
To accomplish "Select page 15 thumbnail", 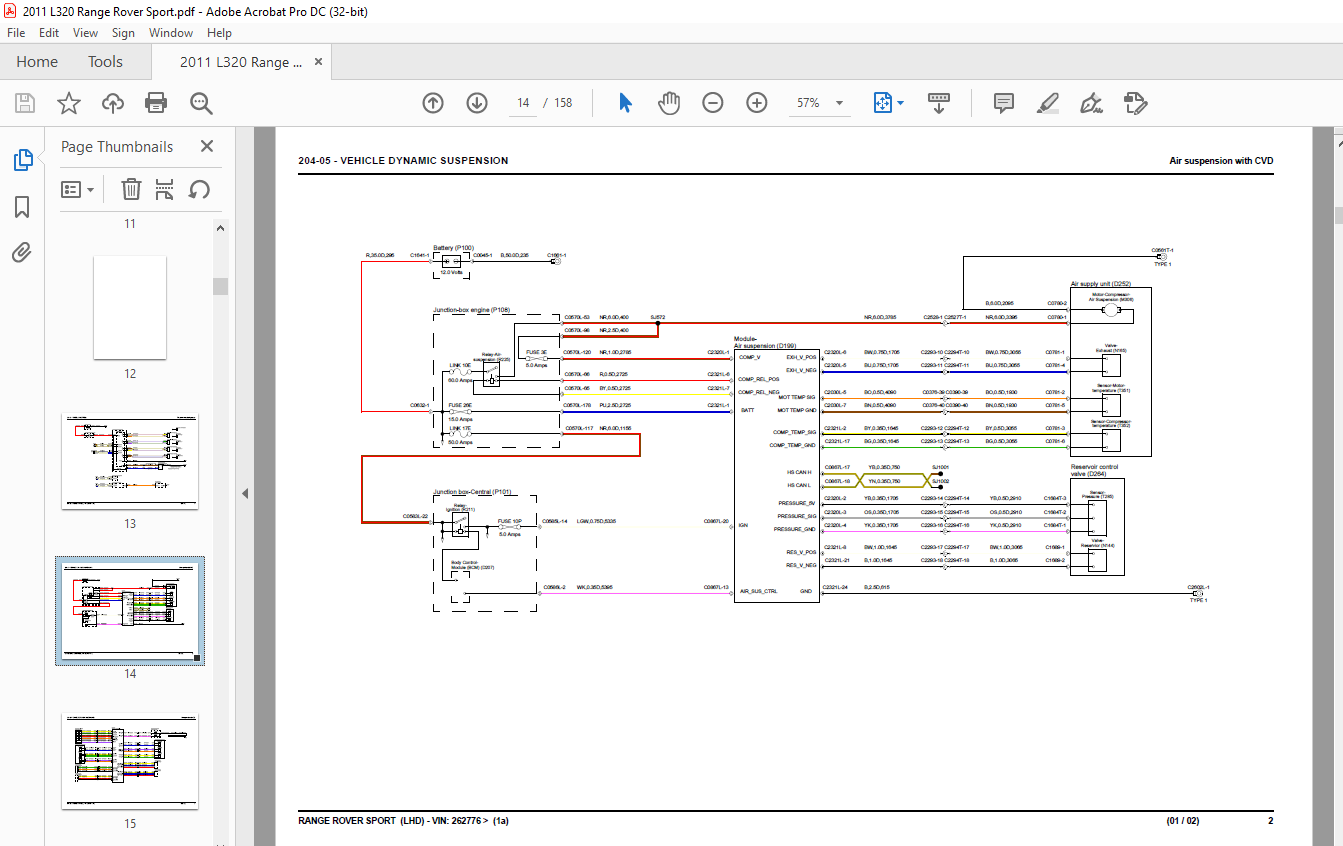I will click(130, 761).
